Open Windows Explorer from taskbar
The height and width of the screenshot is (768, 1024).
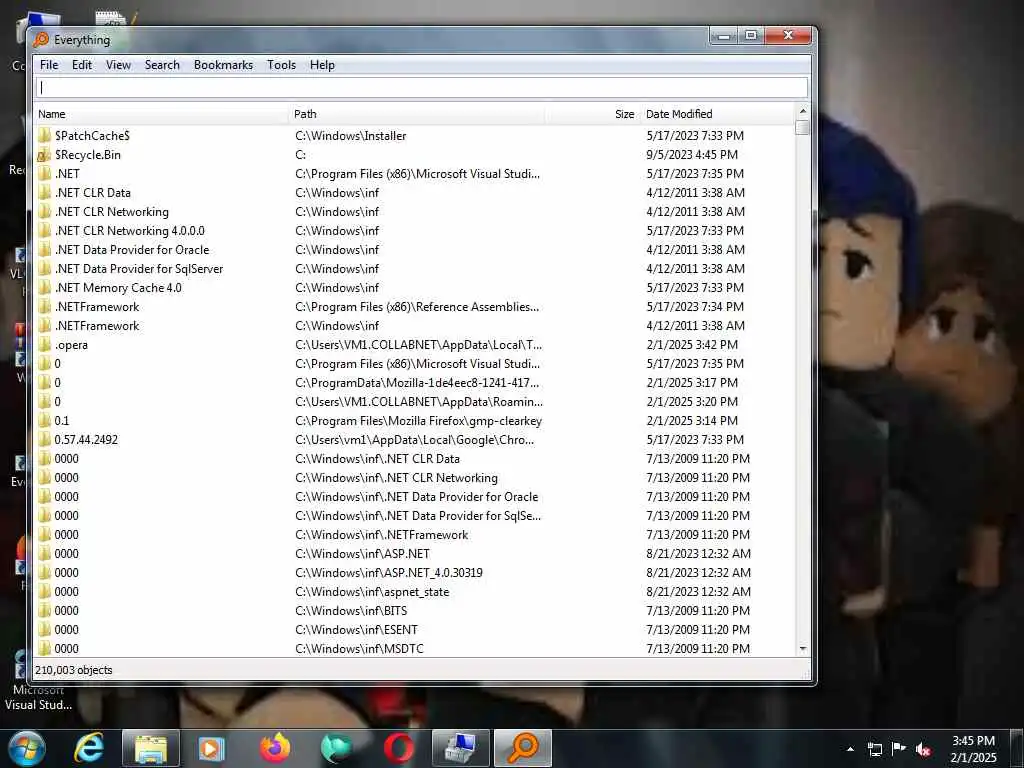click(x=151, y=748)
